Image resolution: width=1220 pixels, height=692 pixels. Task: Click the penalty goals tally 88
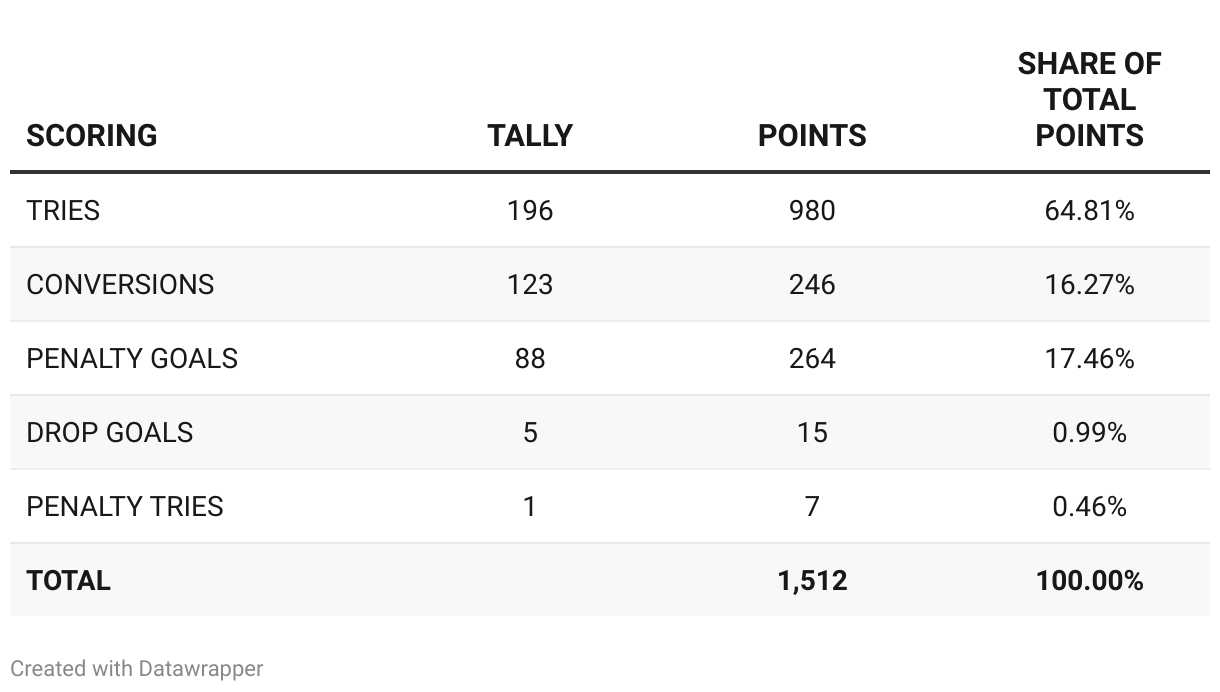529,359
